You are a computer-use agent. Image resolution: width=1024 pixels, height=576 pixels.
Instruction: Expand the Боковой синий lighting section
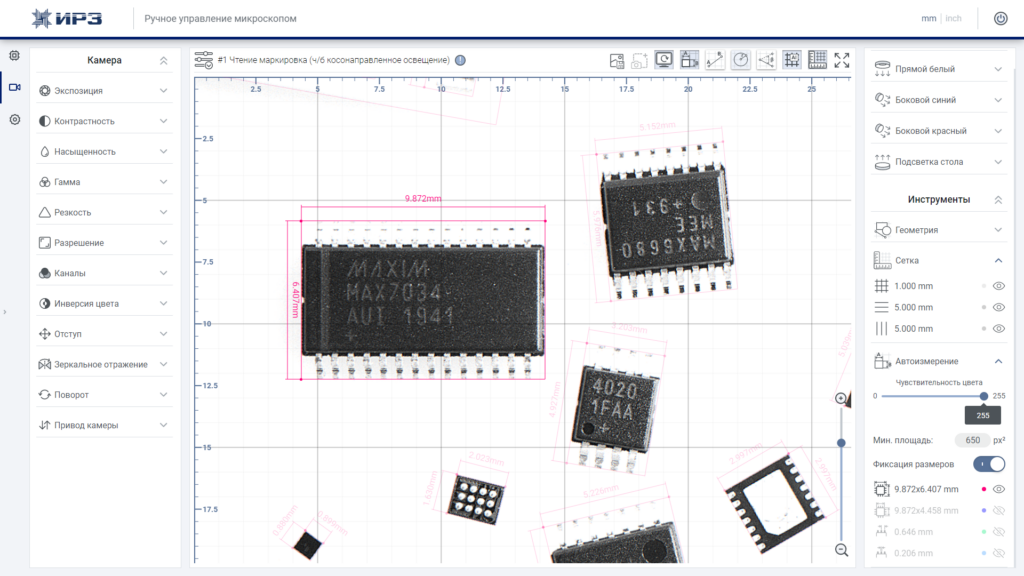[x=939, y=100]
